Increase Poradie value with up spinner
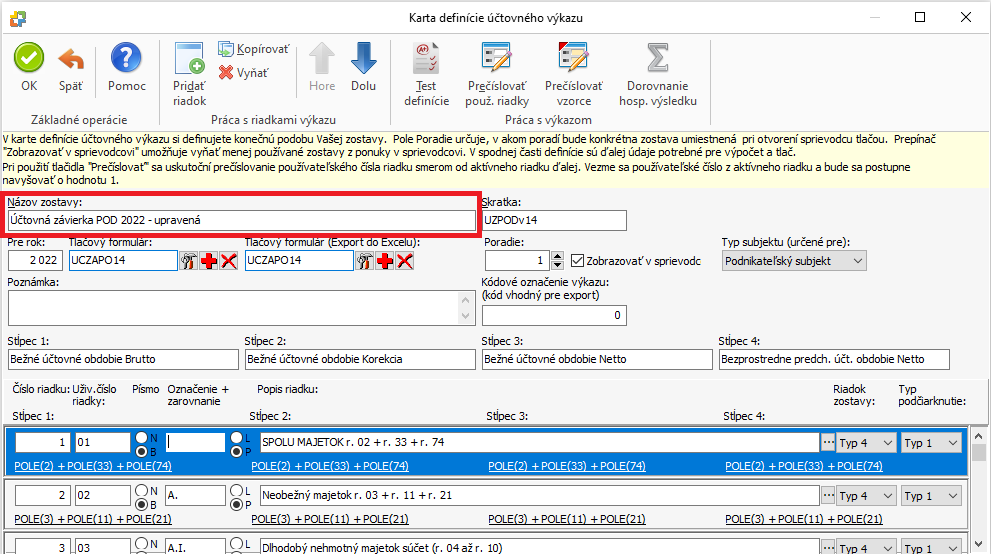 point(557,256)
